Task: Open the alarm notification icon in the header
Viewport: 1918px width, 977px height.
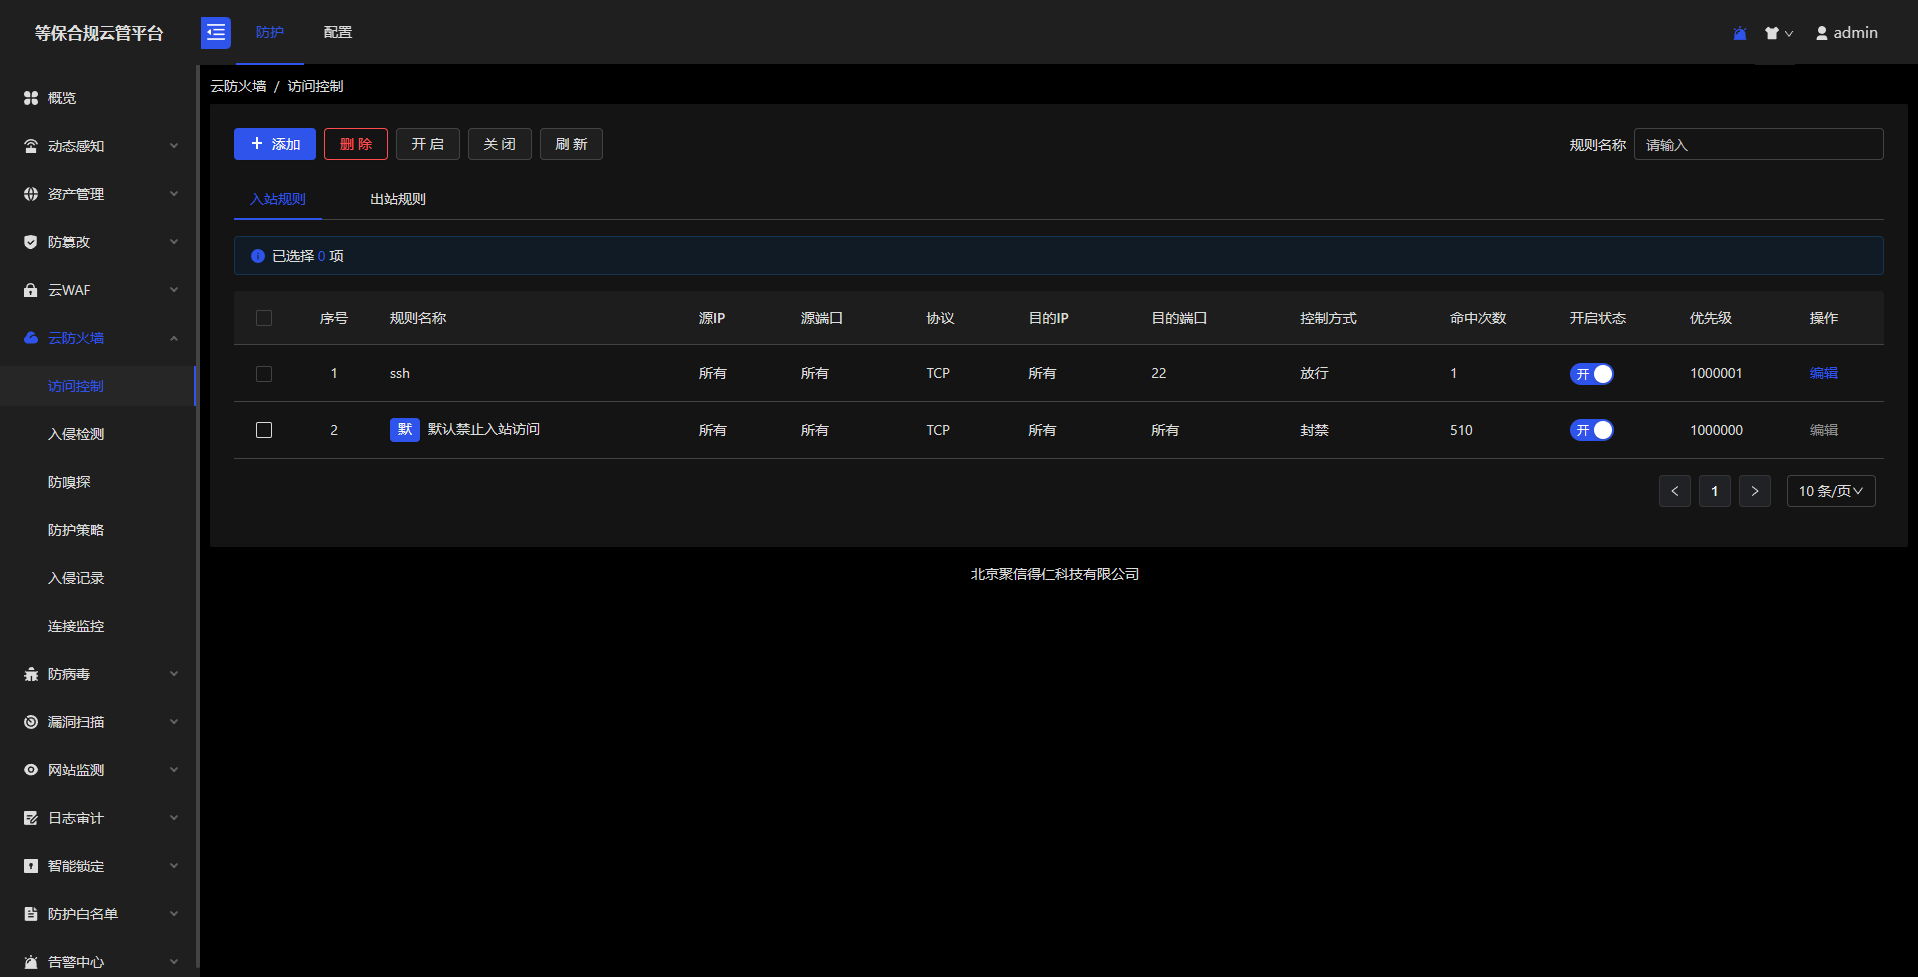Action: [1740, 33]
